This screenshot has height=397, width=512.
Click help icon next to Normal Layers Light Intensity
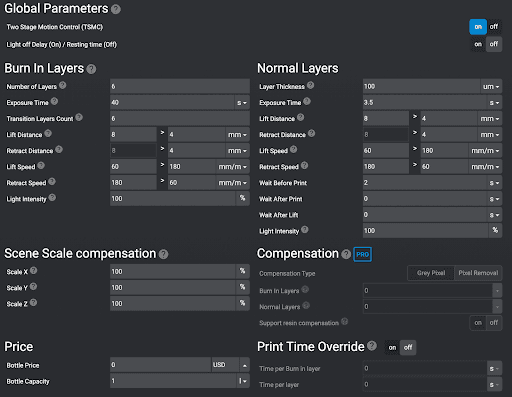pos(305,230)
